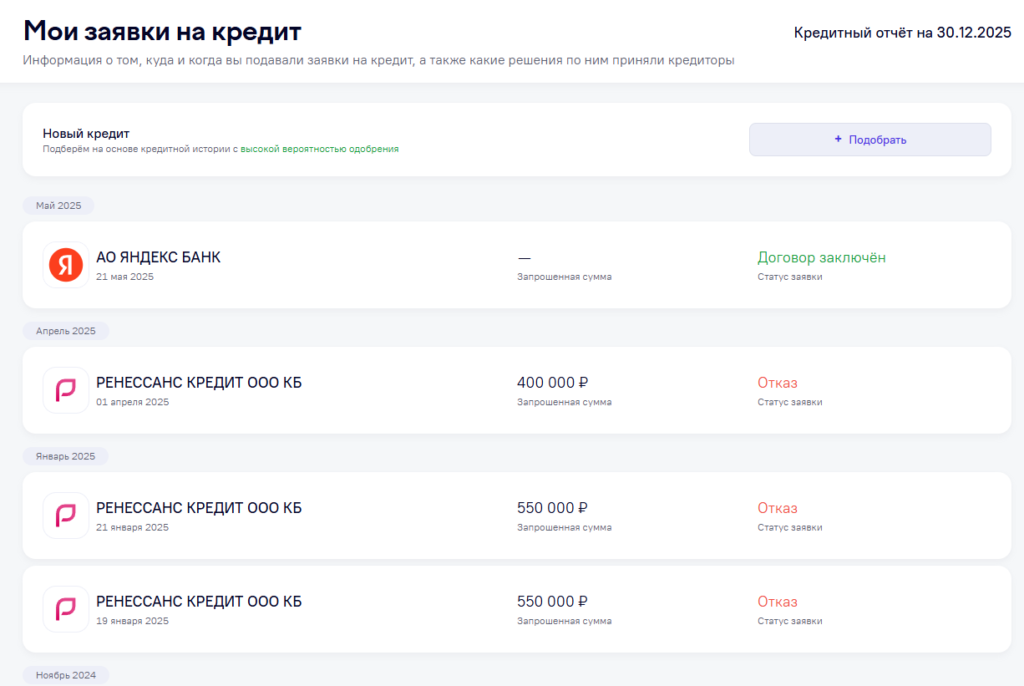Select the Май 2025 month label
Screen dimensions: 1024x686
tap(59, 205)
